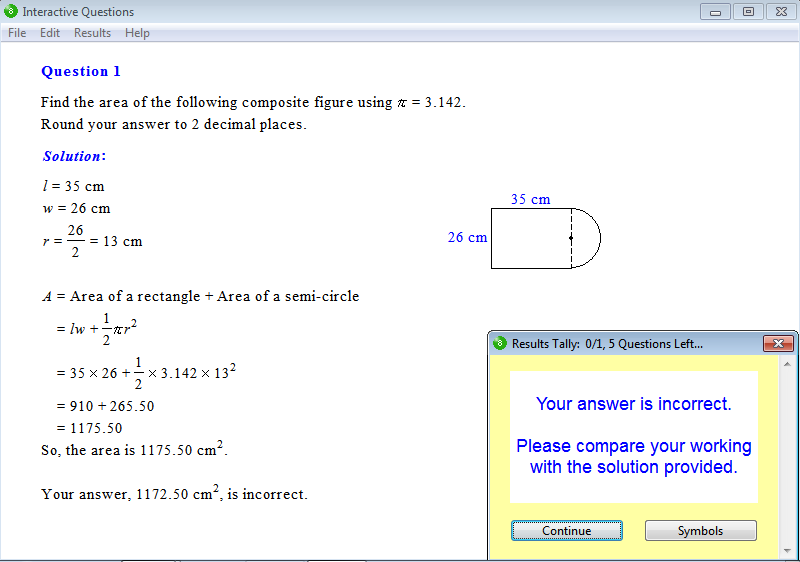Image resolution: width=800 pixels, height=562 pixels.
Task: Open the Edit menu
Action: point(49,33)
